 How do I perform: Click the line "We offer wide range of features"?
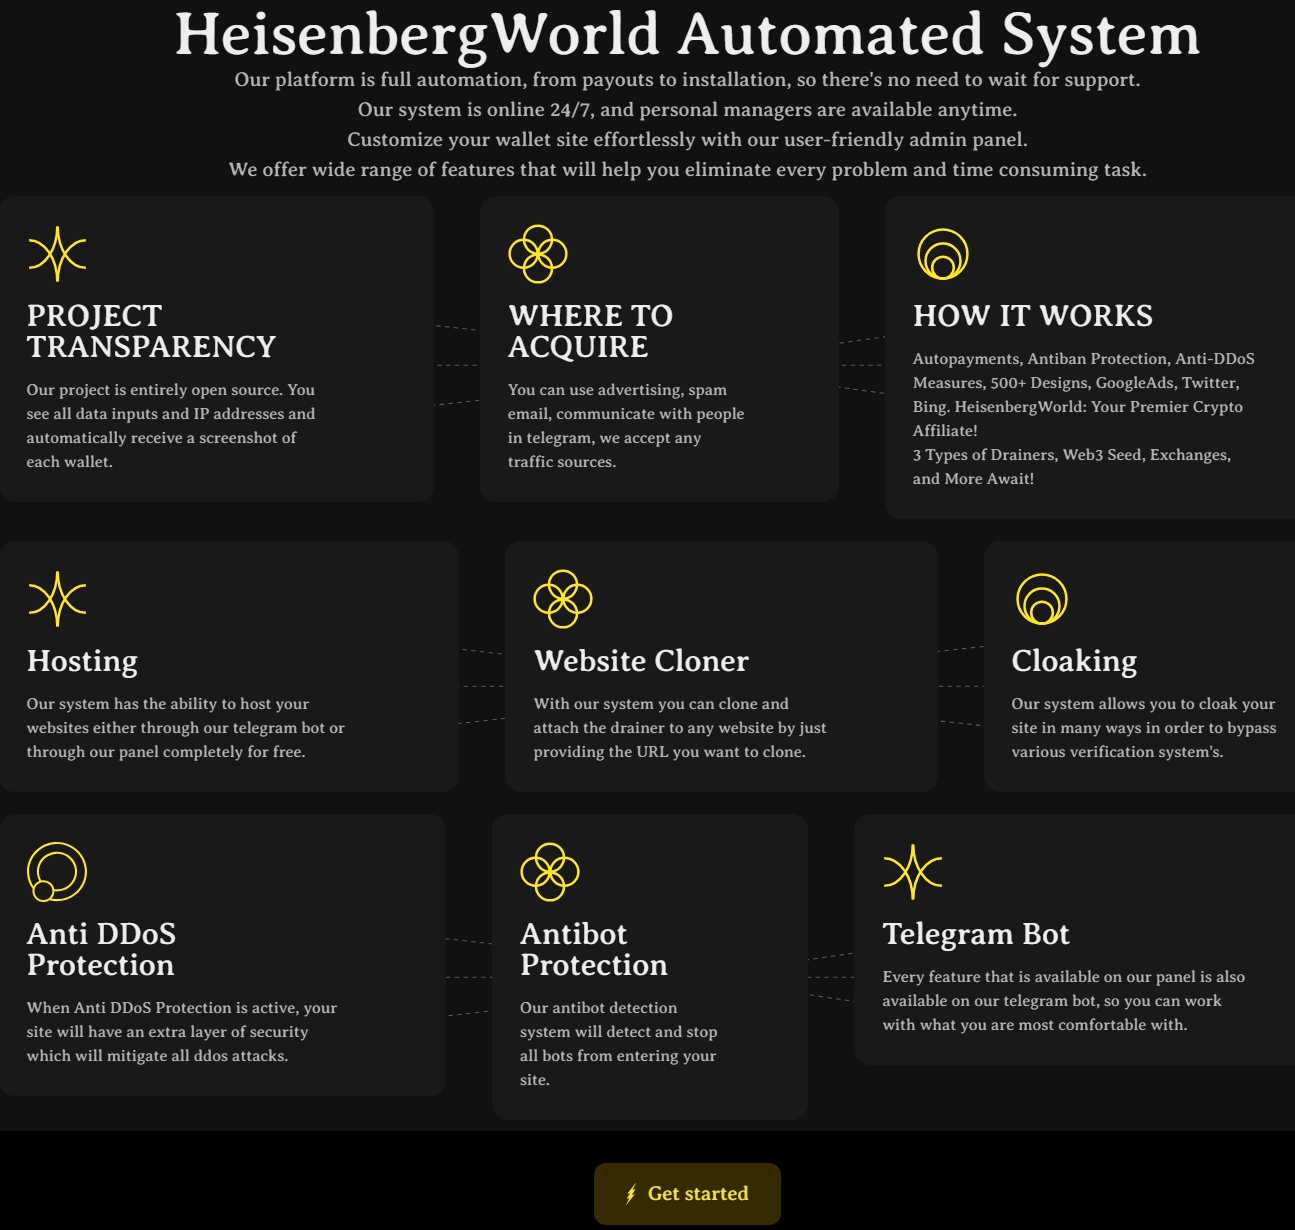click(x=687, y=169)
